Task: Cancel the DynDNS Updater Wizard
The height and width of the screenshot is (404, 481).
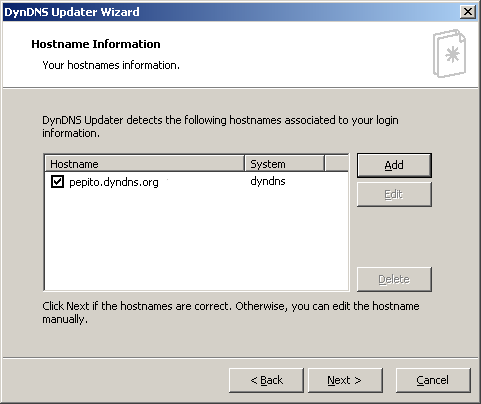Action: coord(433,380)
